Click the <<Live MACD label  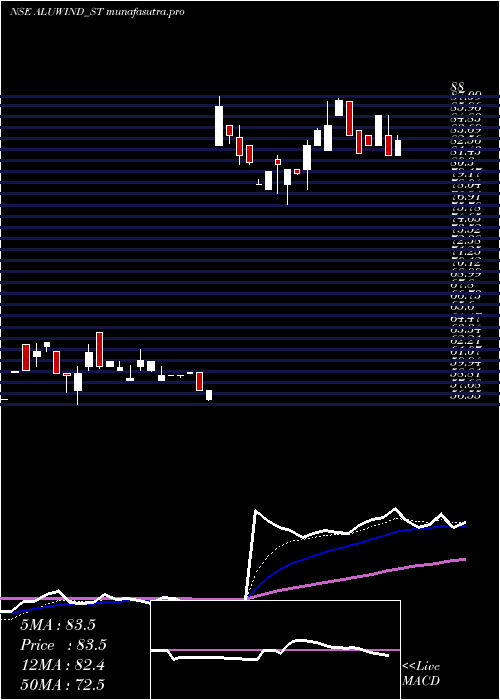(x=421, y=674)
